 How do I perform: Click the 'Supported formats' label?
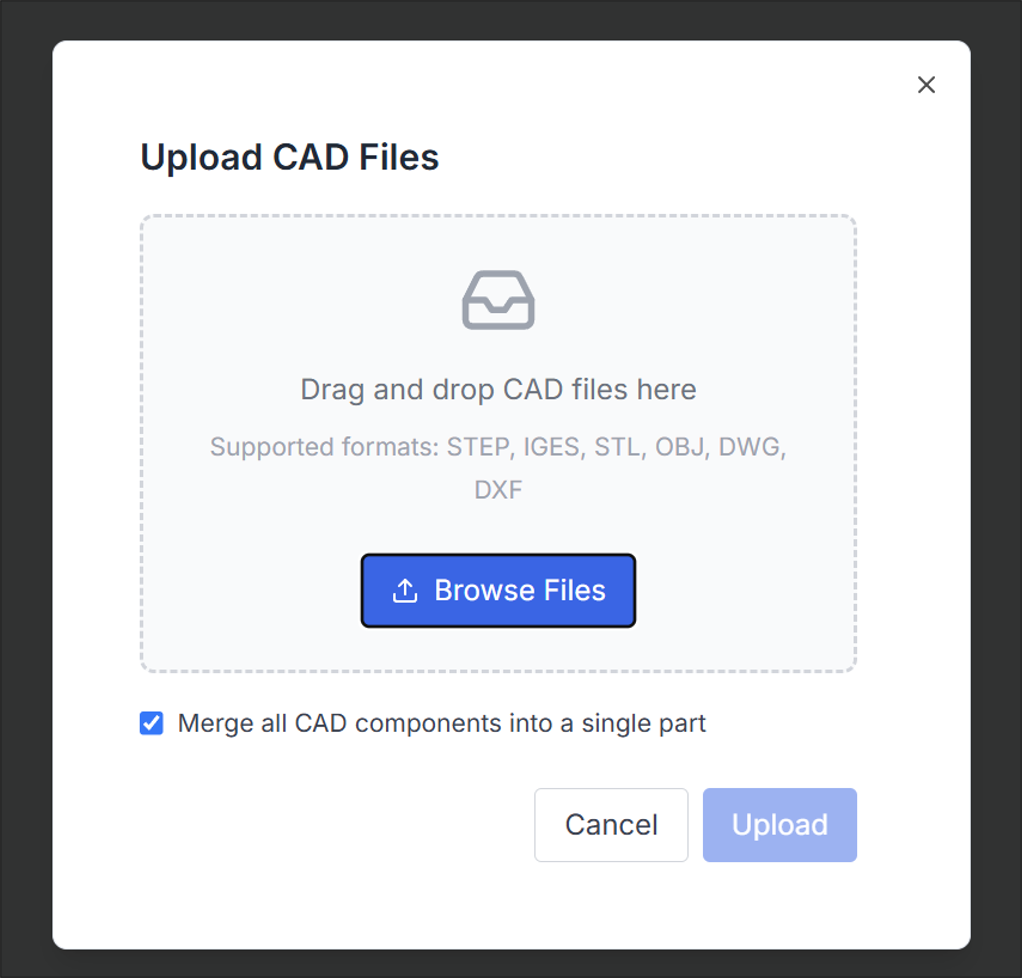click(x=323, y=446)
